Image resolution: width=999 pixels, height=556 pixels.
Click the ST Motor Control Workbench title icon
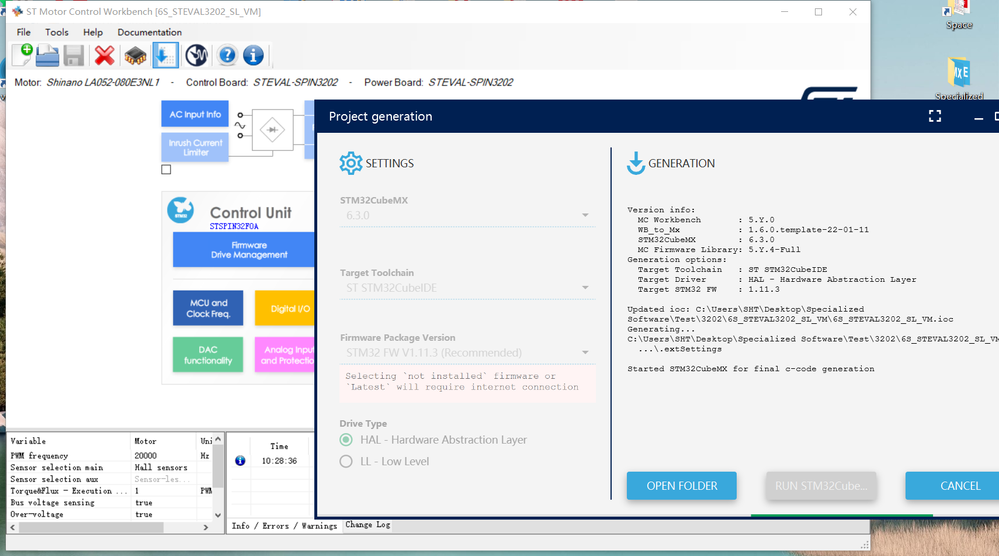(17, 11)
